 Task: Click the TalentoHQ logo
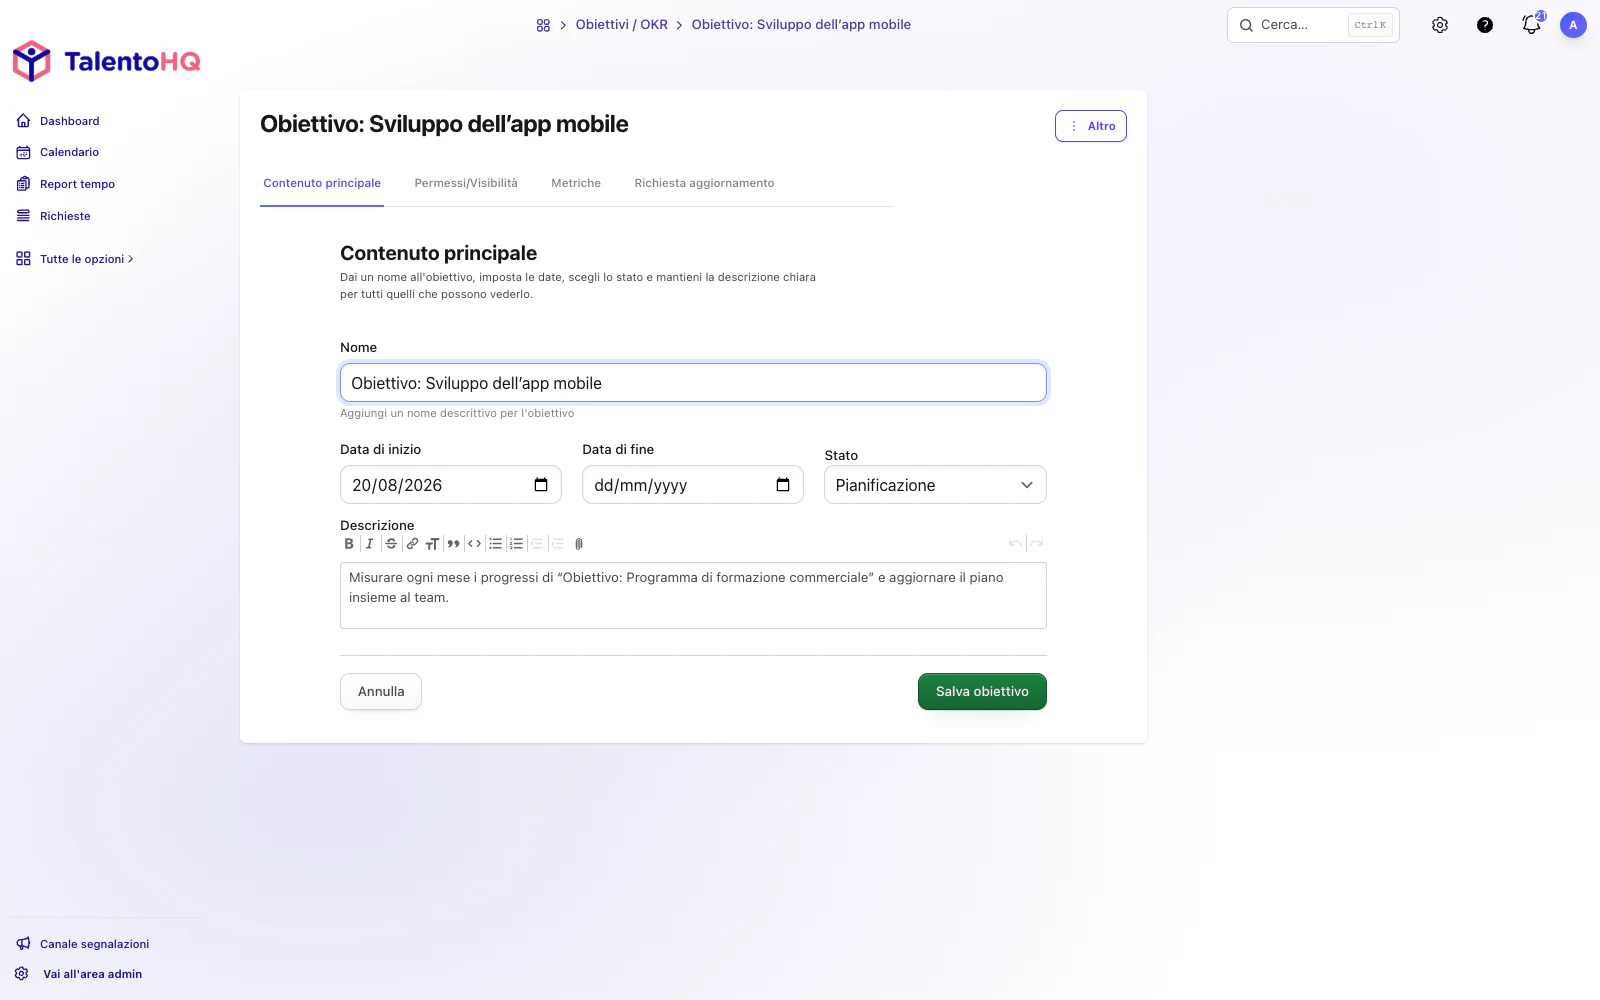[x=107, y=61]
